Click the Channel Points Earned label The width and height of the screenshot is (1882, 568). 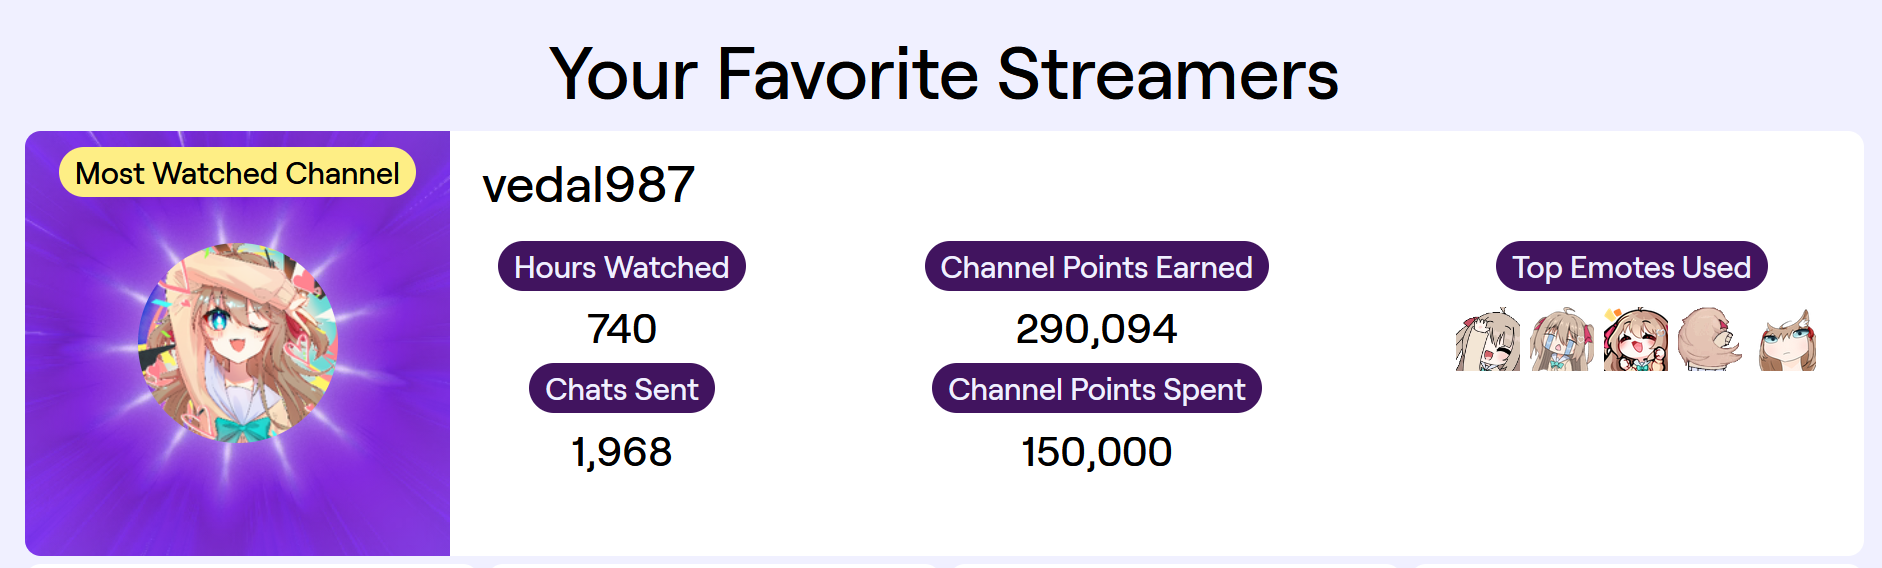click(x=1096, y=267)
